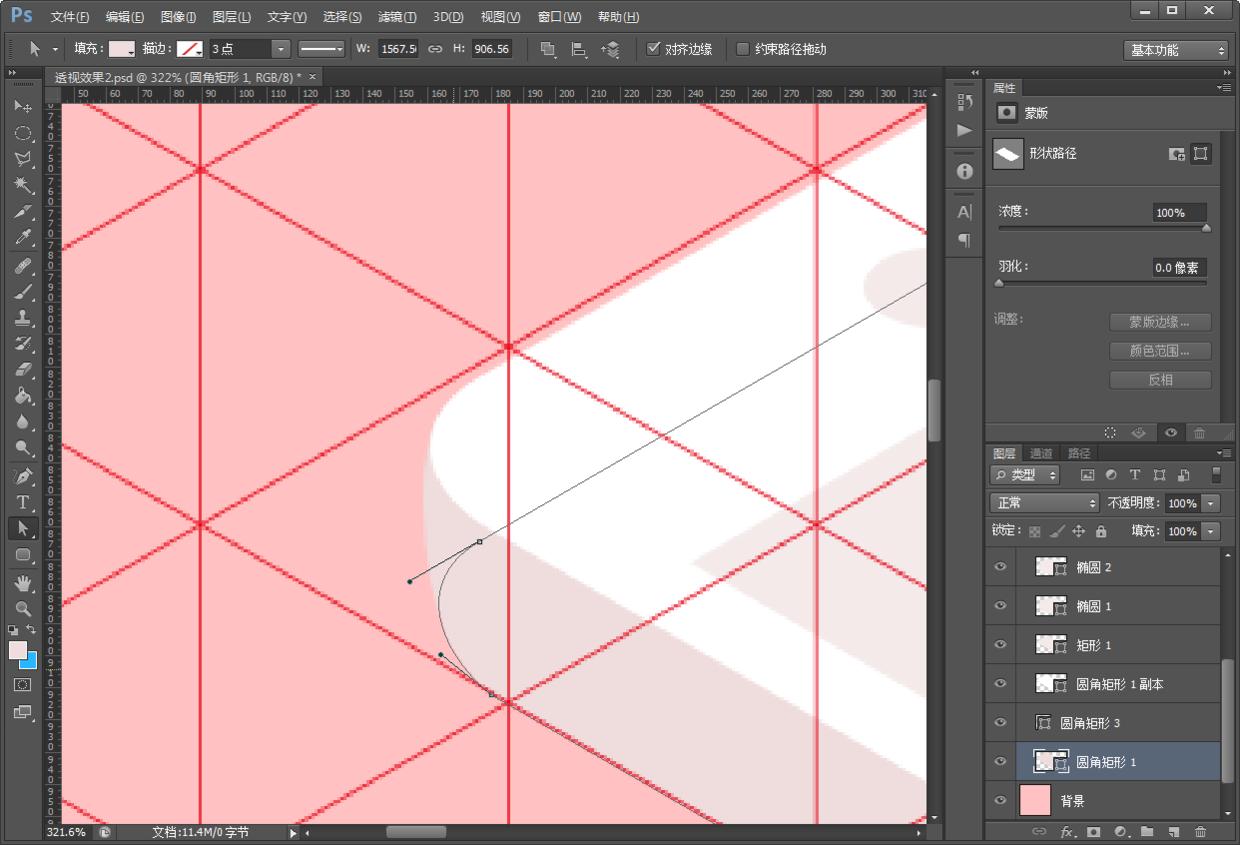Hide the 背景 layer

pos(1000,801)
